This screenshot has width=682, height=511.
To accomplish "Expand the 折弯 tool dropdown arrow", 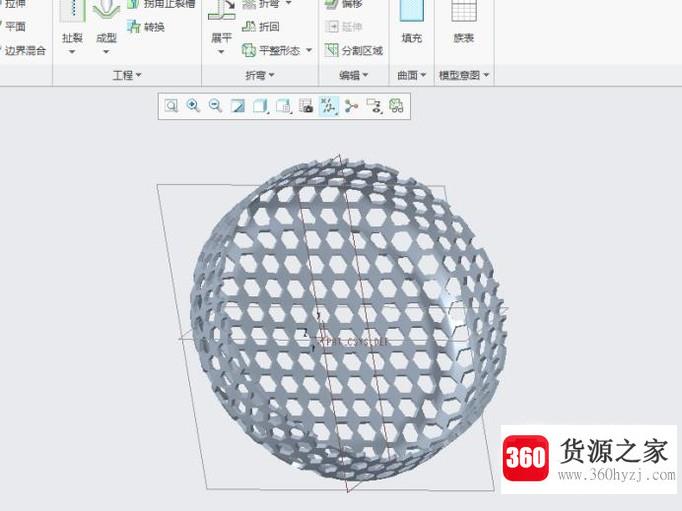I will click(x=289, y=3).
